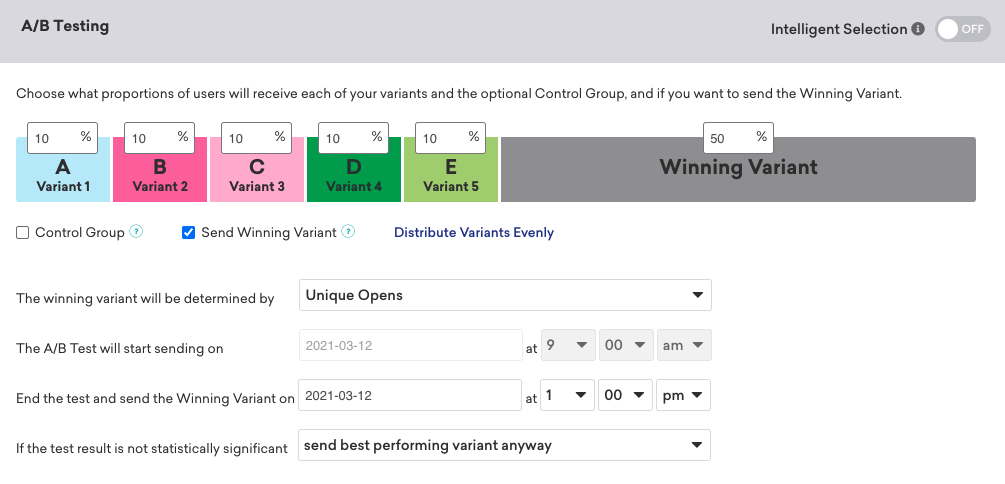Click the Variant E percentage field
The height and width of the screenshot is (484, 1005).
click(450, 138)
